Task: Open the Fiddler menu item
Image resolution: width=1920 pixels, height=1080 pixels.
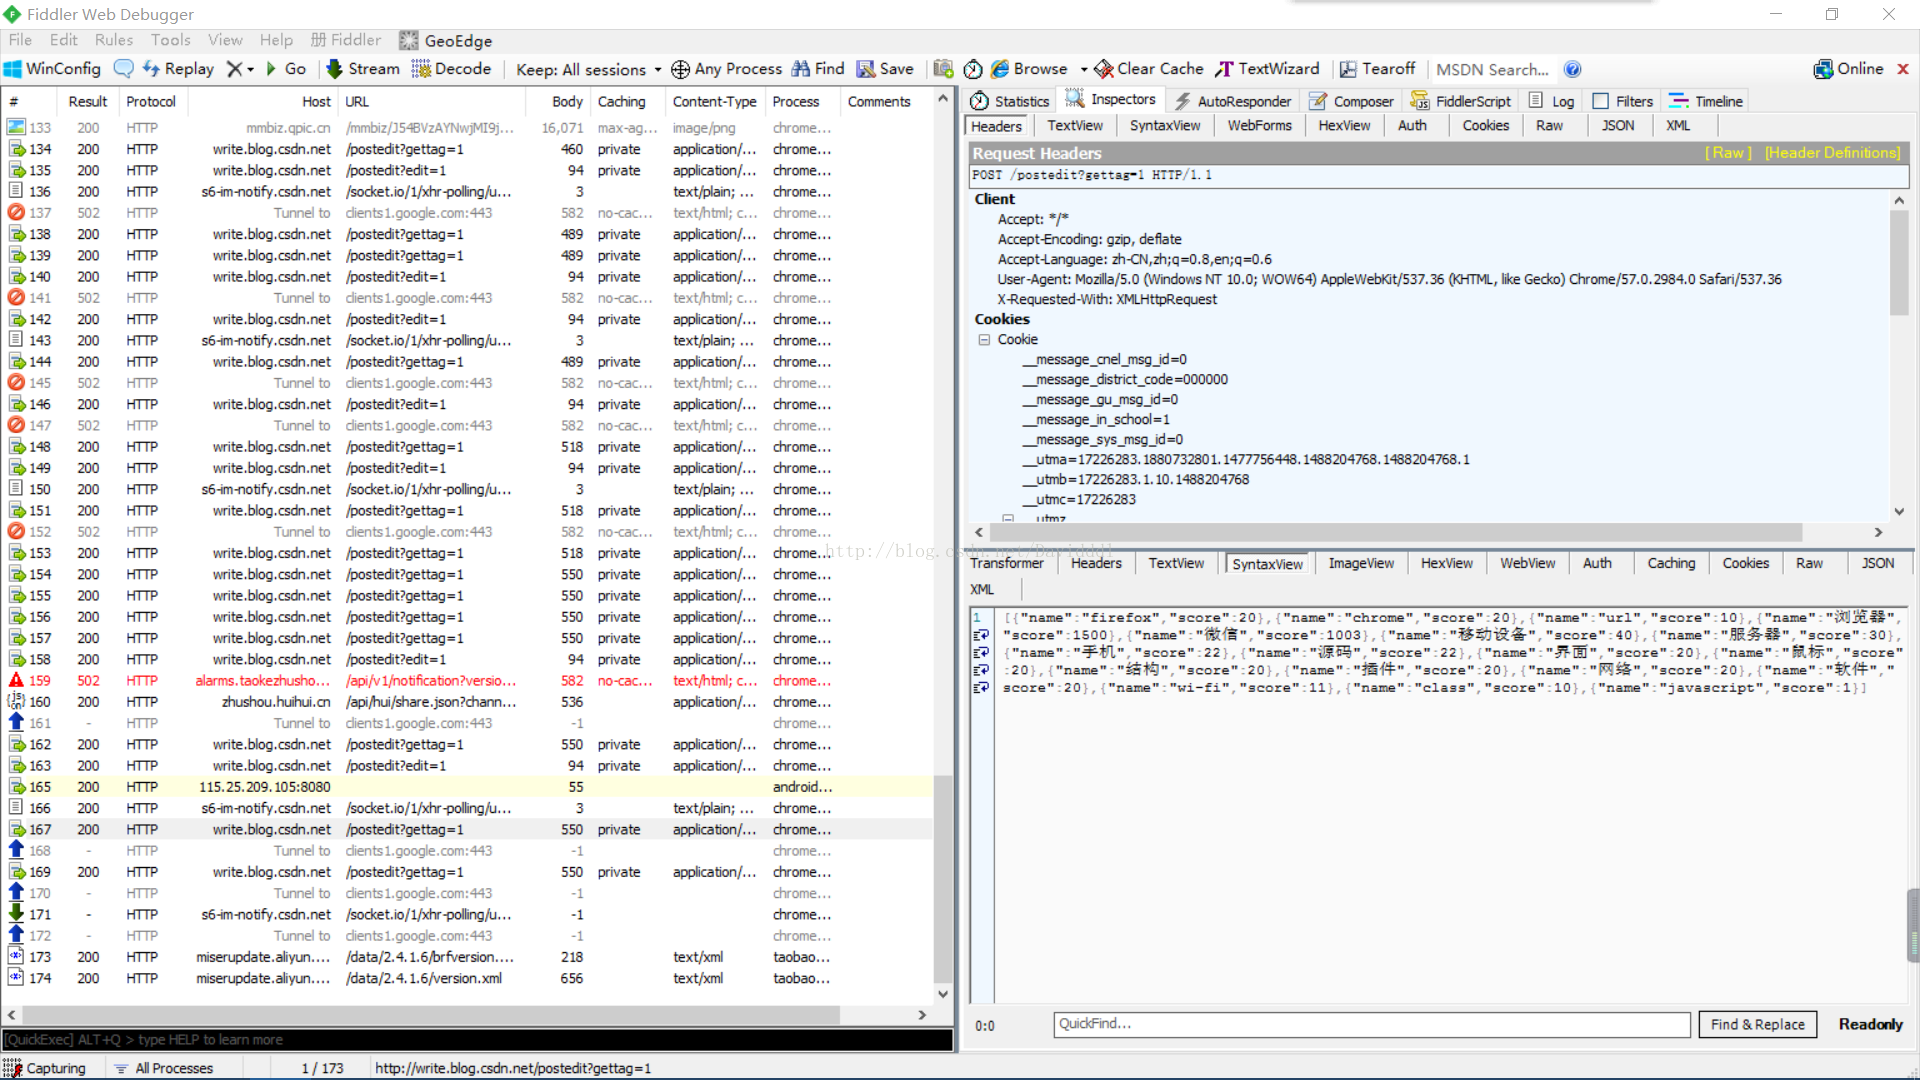Action: 346,40
